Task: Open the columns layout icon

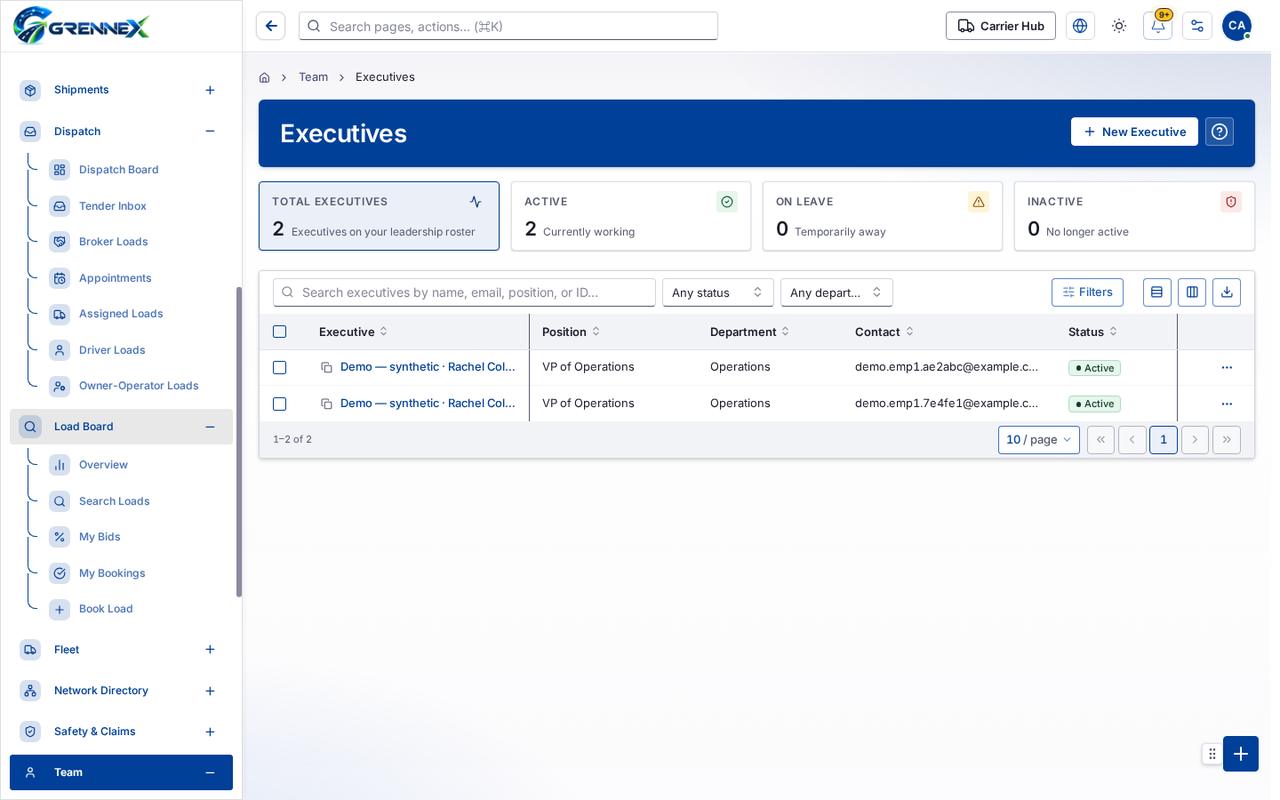Action: 1192,292
